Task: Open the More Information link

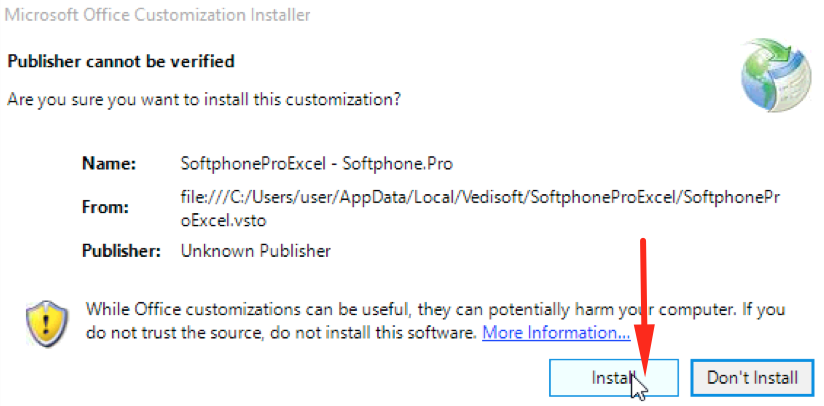Action: pyautogui.click(x=556, y=332)
